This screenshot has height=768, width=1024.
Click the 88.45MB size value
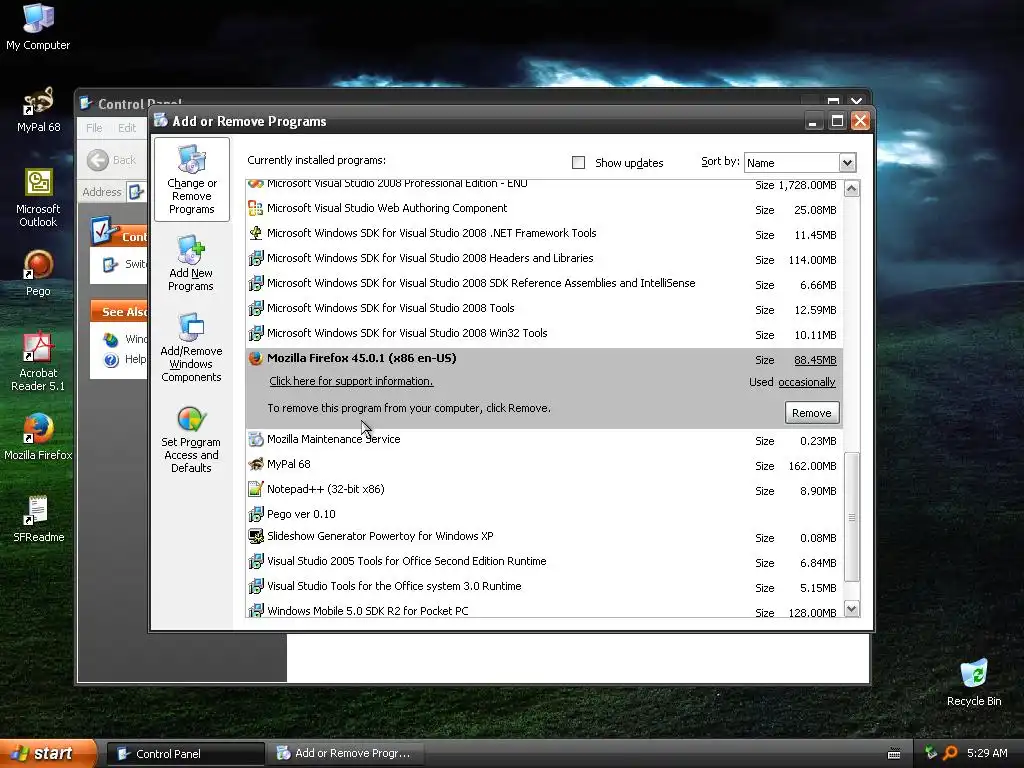pos(815,360)
